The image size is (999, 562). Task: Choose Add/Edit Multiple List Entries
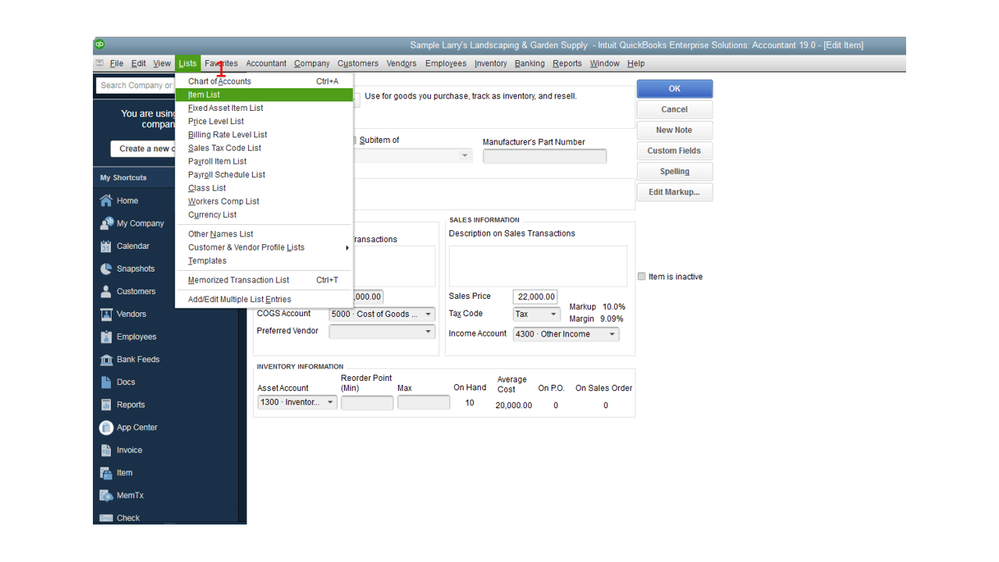(x=263, y=299)
